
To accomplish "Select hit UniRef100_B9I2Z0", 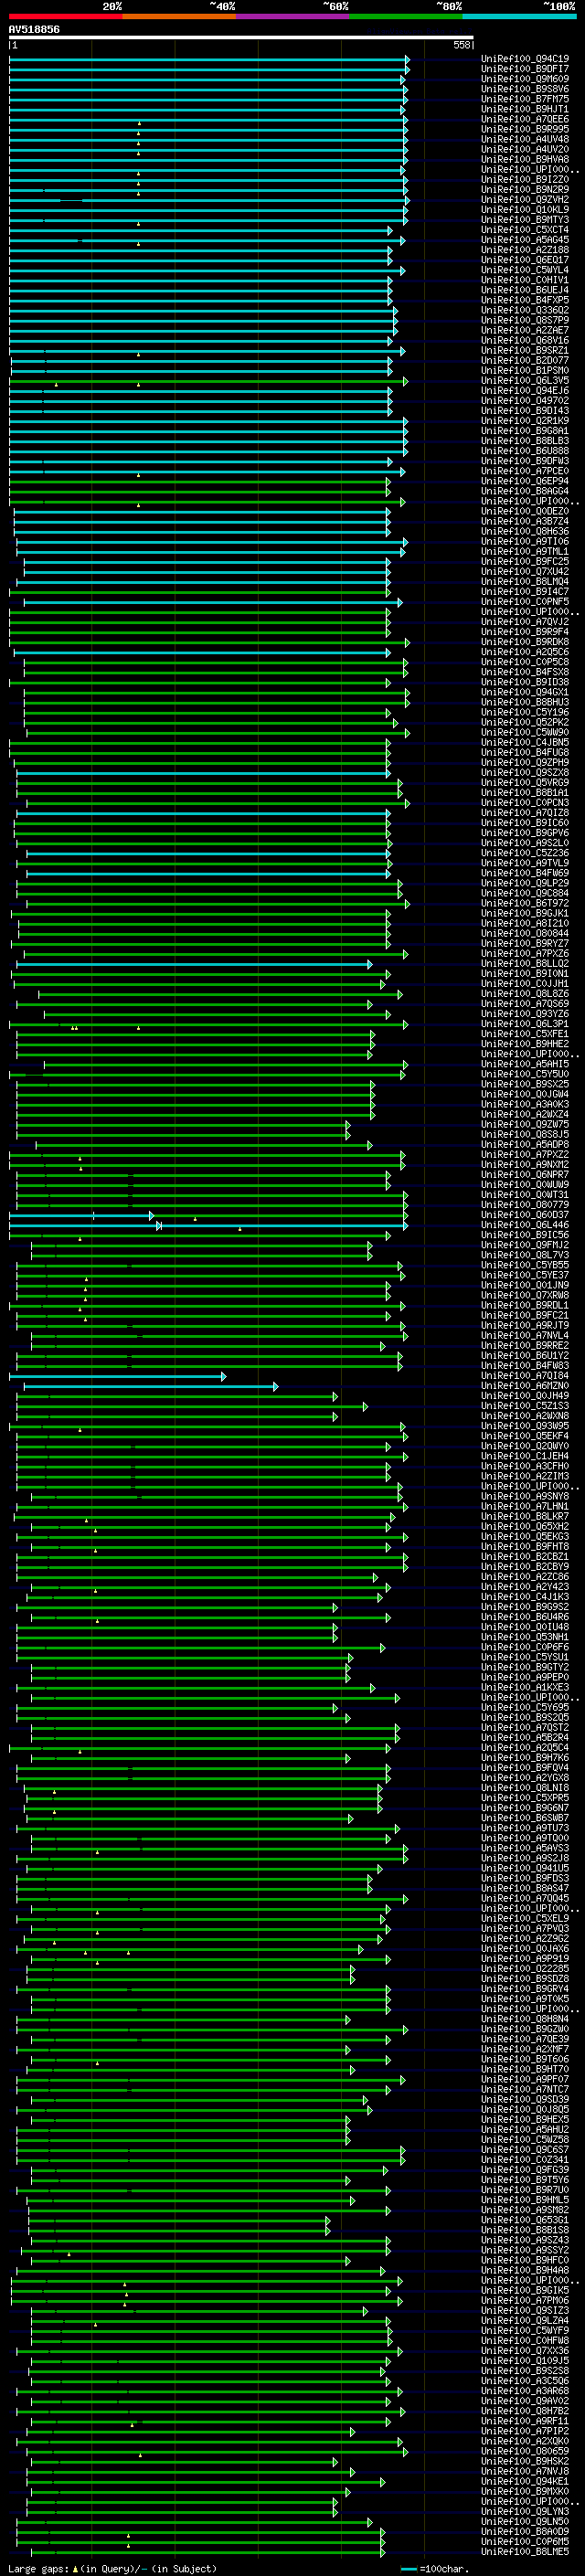I will pyautogui.click(x=525, y=179).
